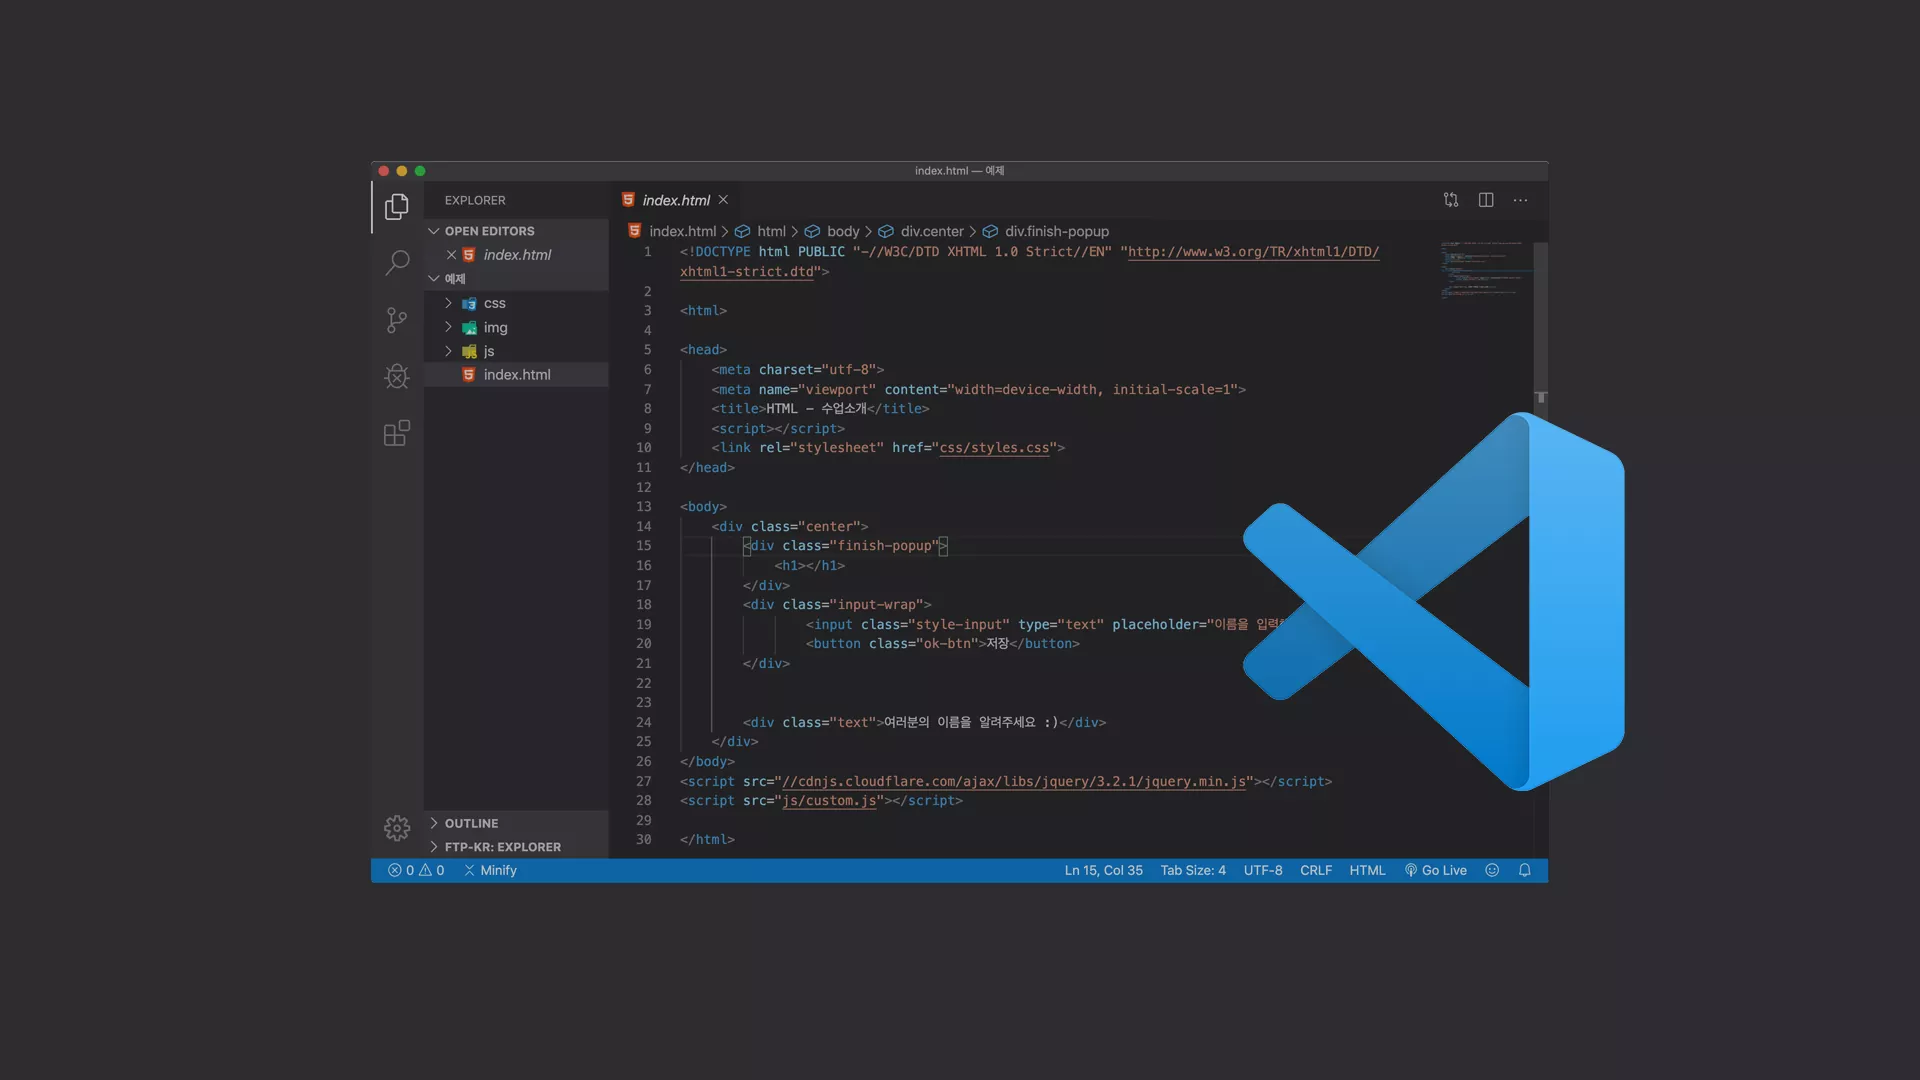
Task: Click the Minify status bar button
Action: coord(490,871)
